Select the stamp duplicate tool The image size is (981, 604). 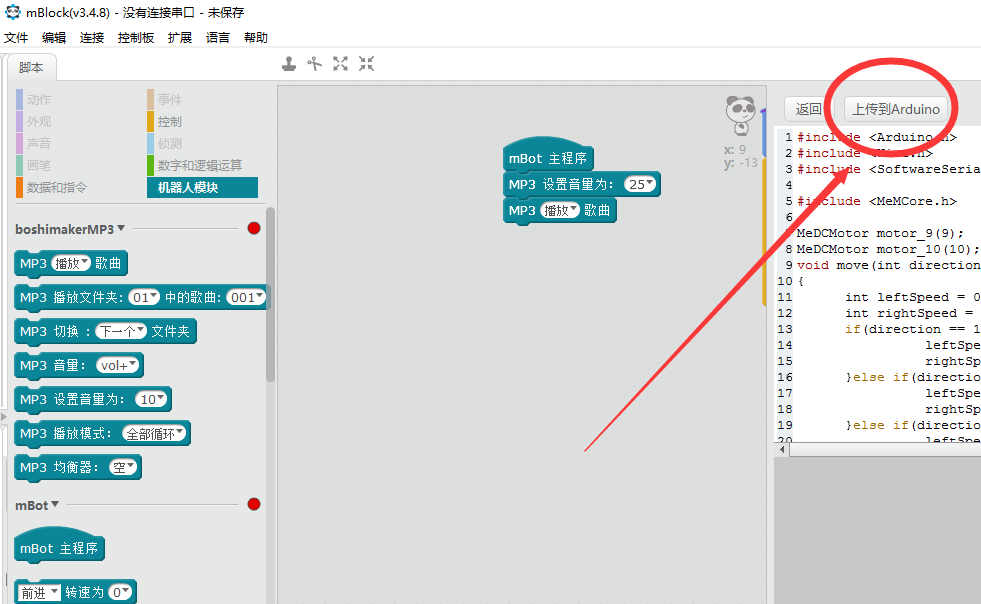click(x=288, y=64)
